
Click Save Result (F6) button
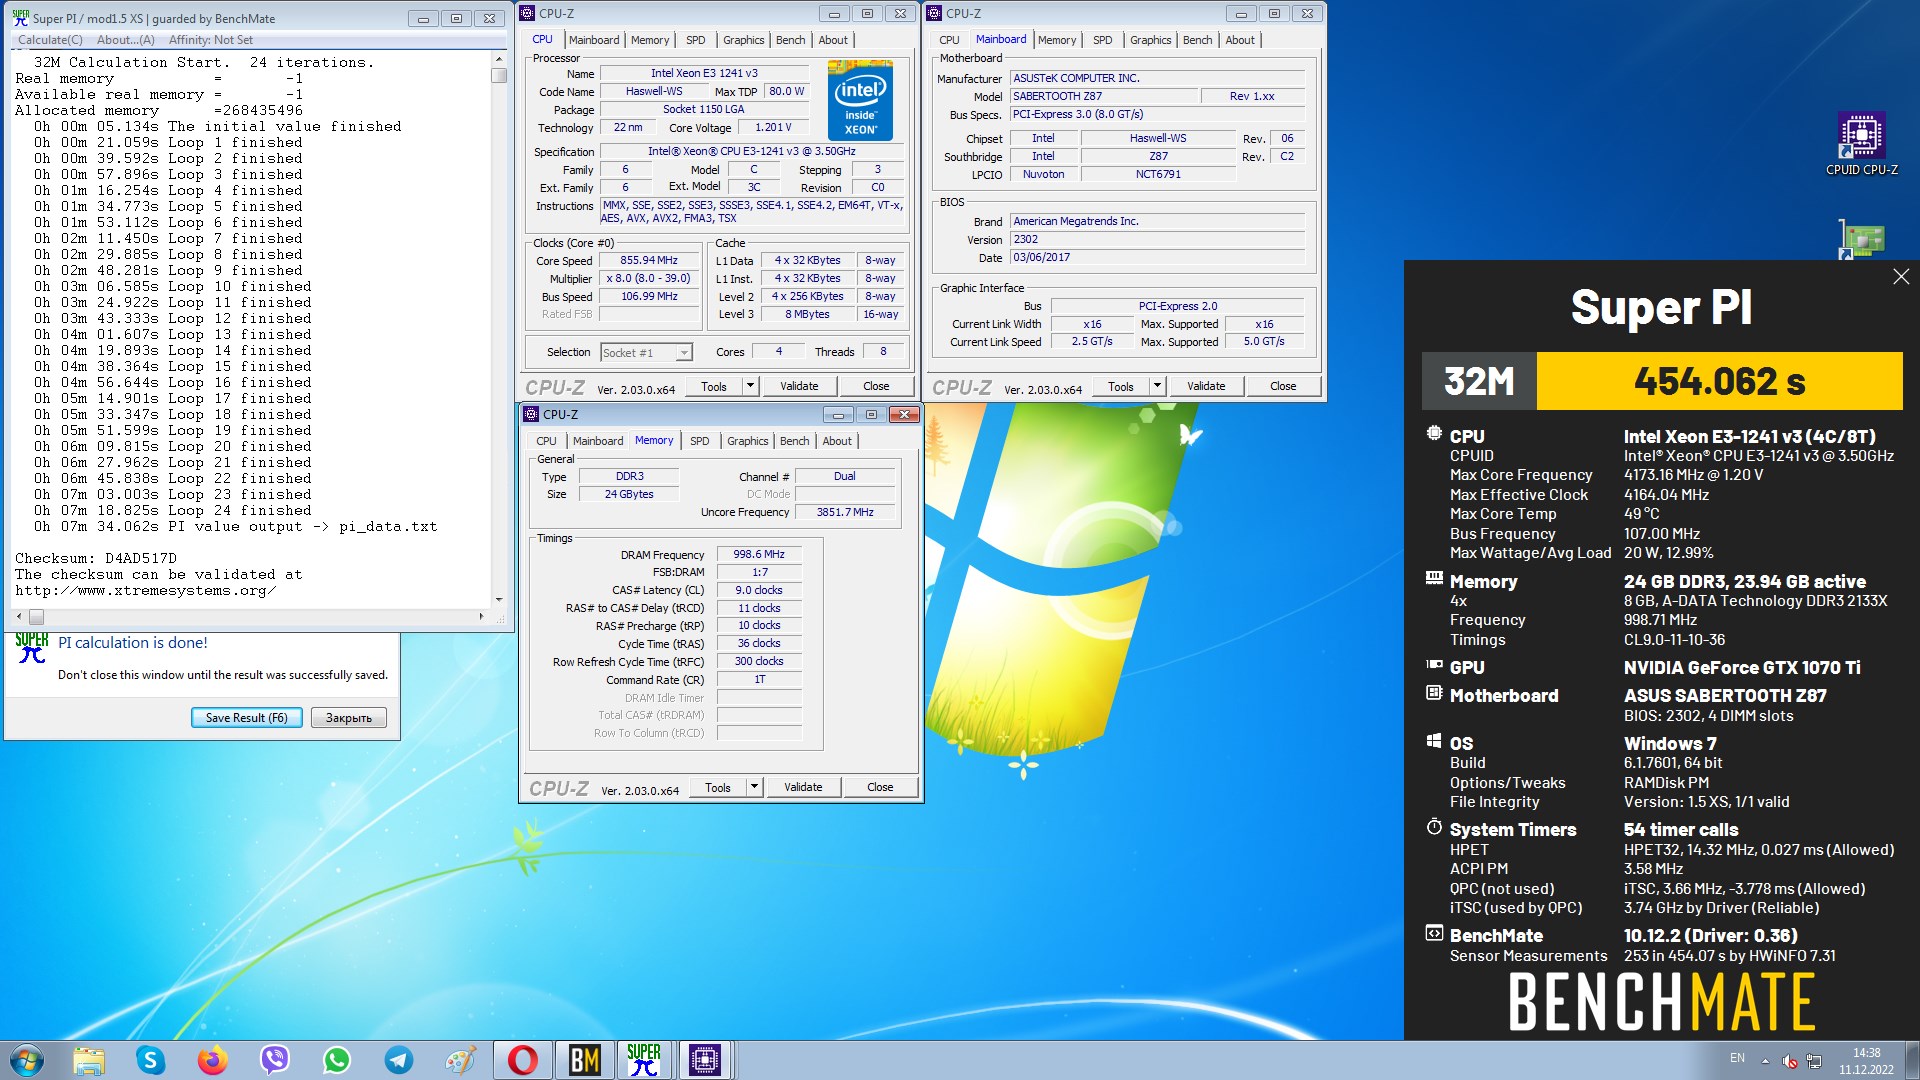point(246,718)
